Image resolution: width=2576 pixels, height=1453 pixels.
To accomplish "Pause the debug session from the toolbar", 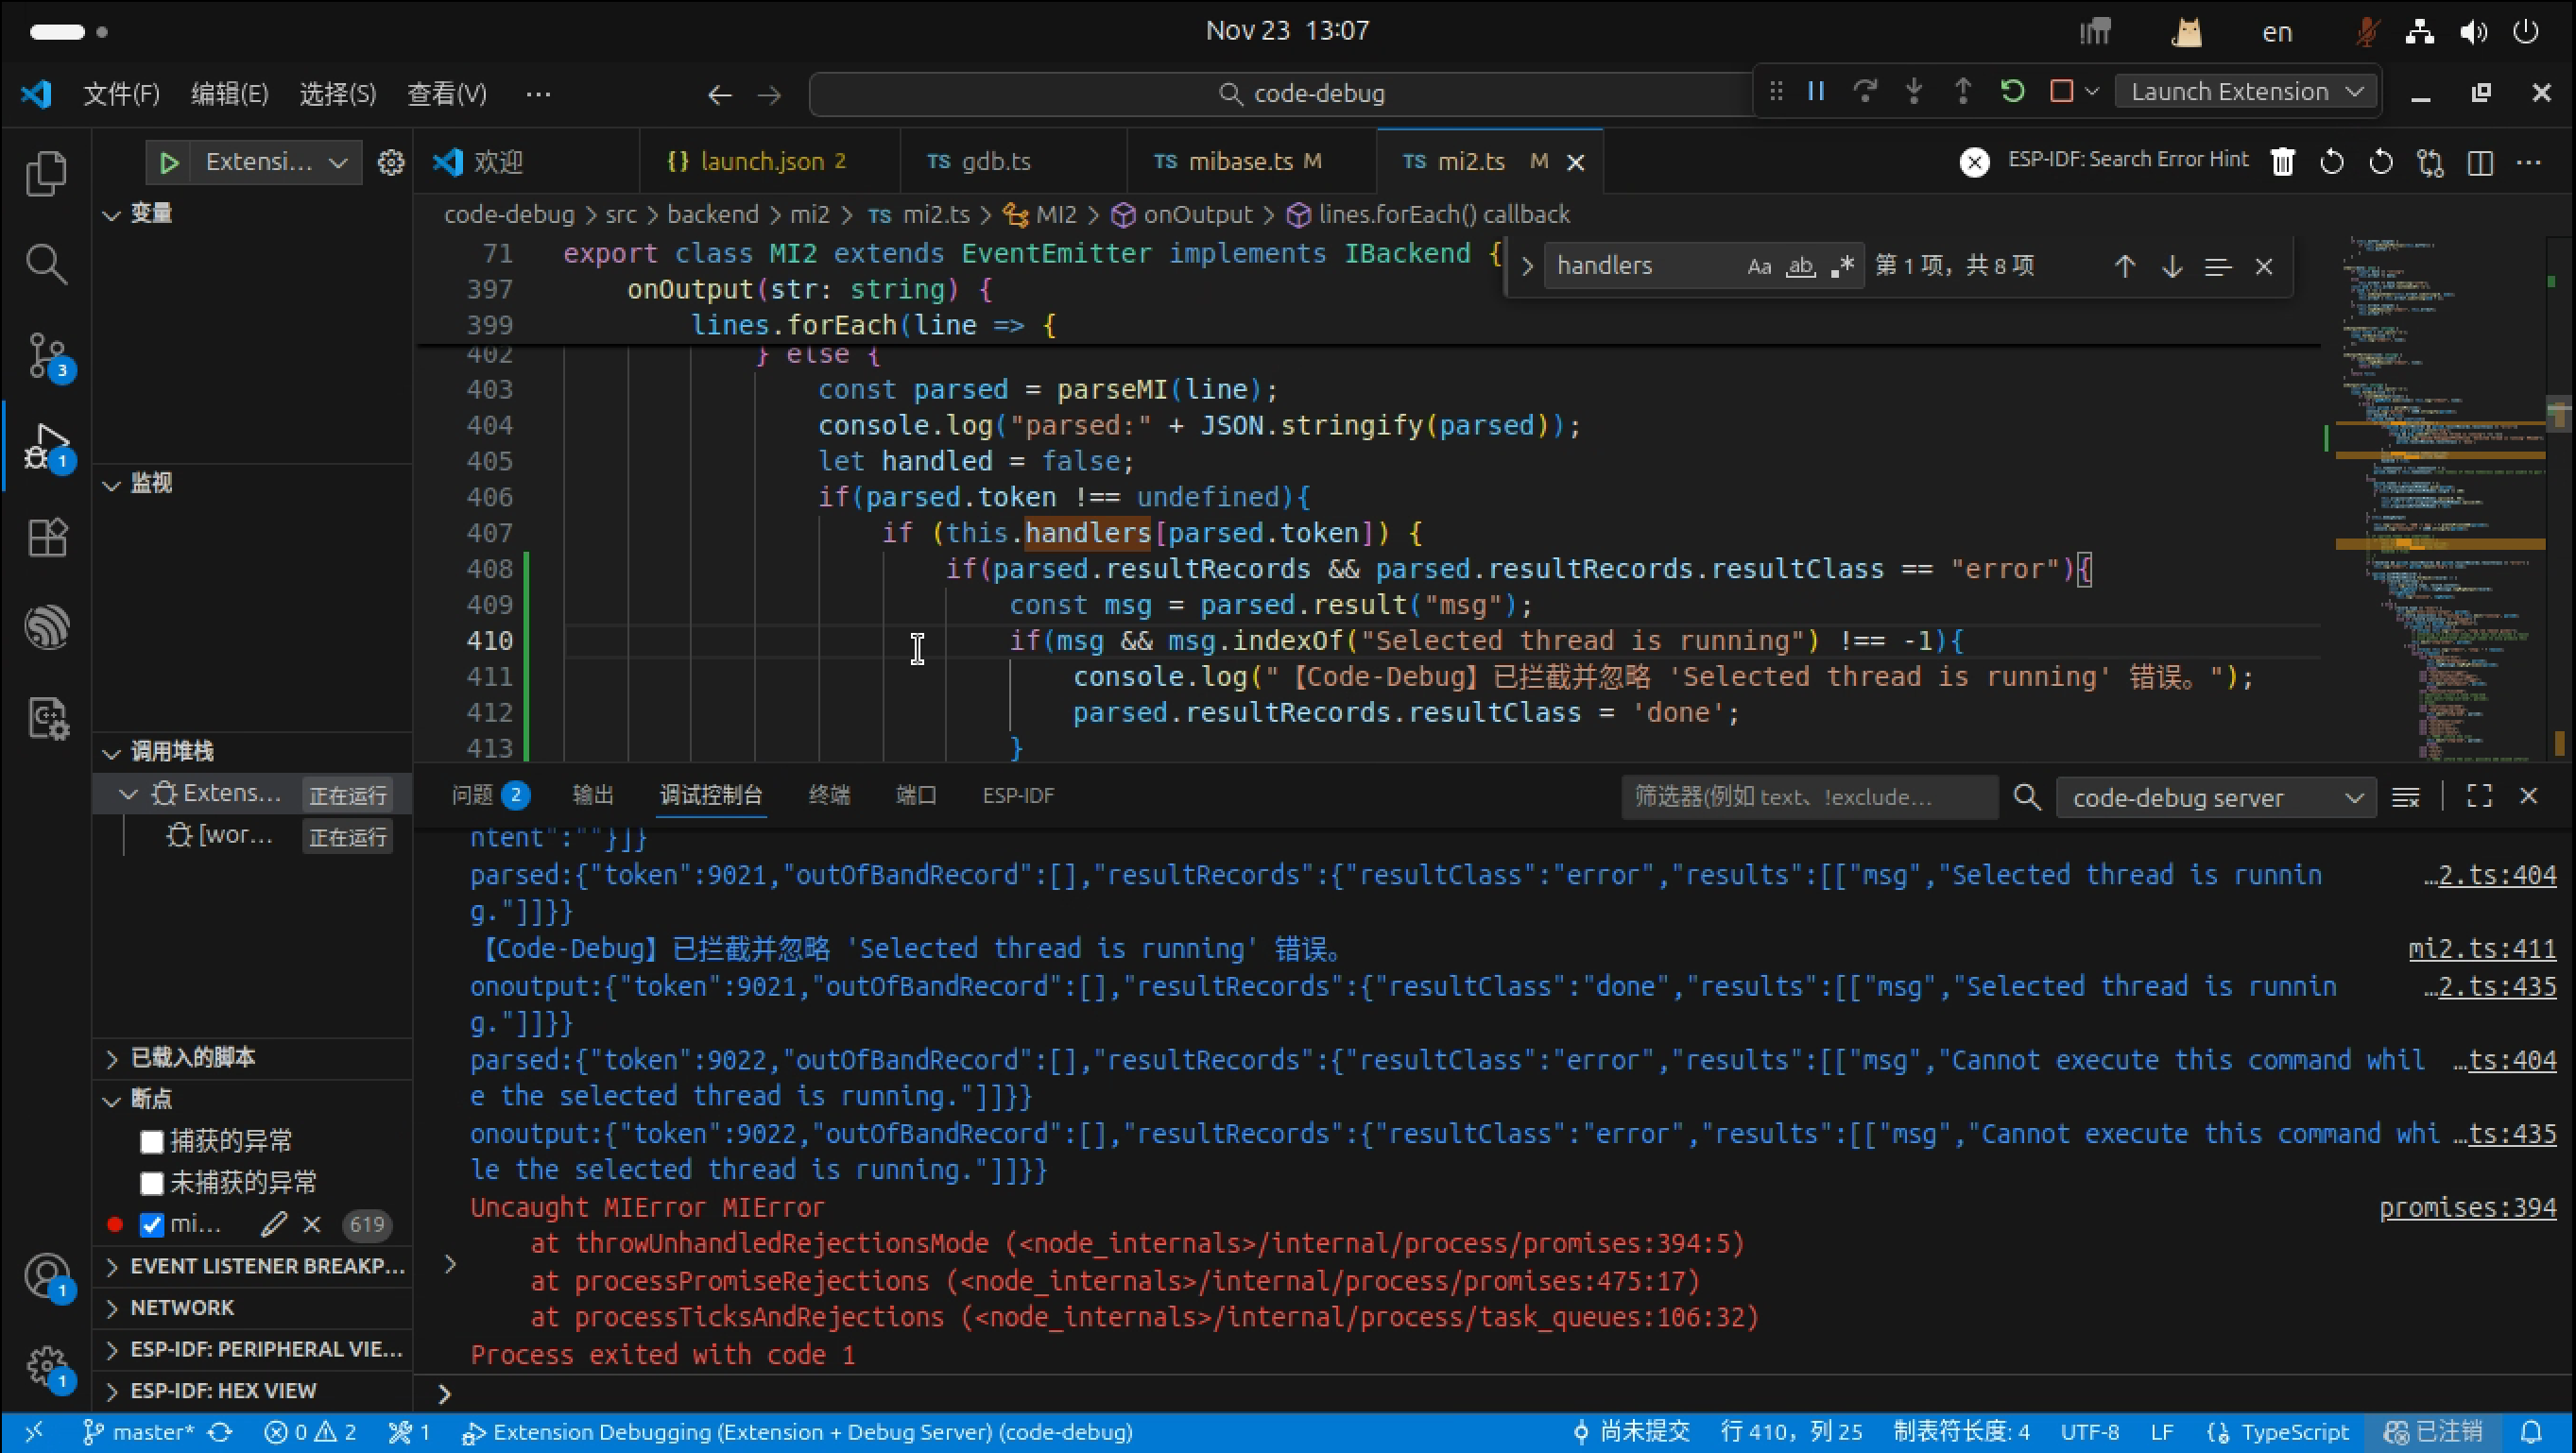I will (1816, 92).
